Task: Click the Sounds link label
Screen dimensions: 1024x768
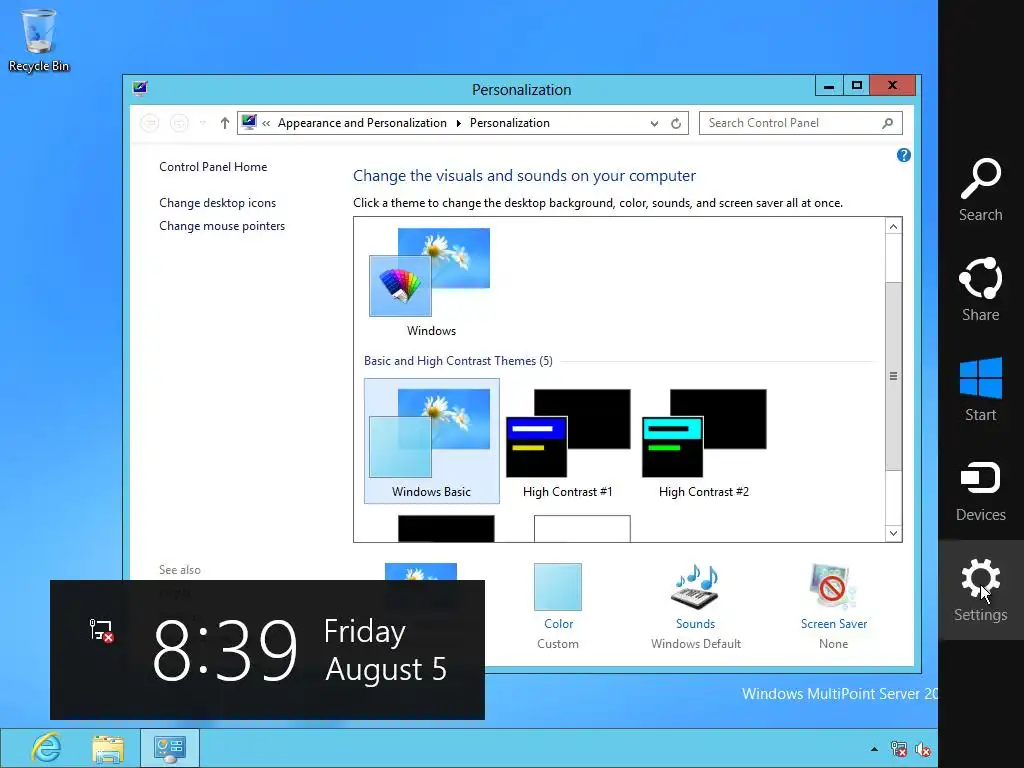Action: [x=696, y=624]
